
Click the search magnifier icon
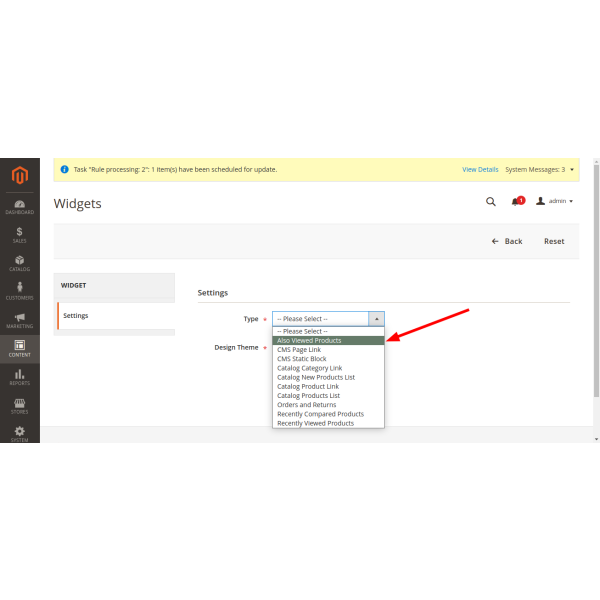click(490, 201)
